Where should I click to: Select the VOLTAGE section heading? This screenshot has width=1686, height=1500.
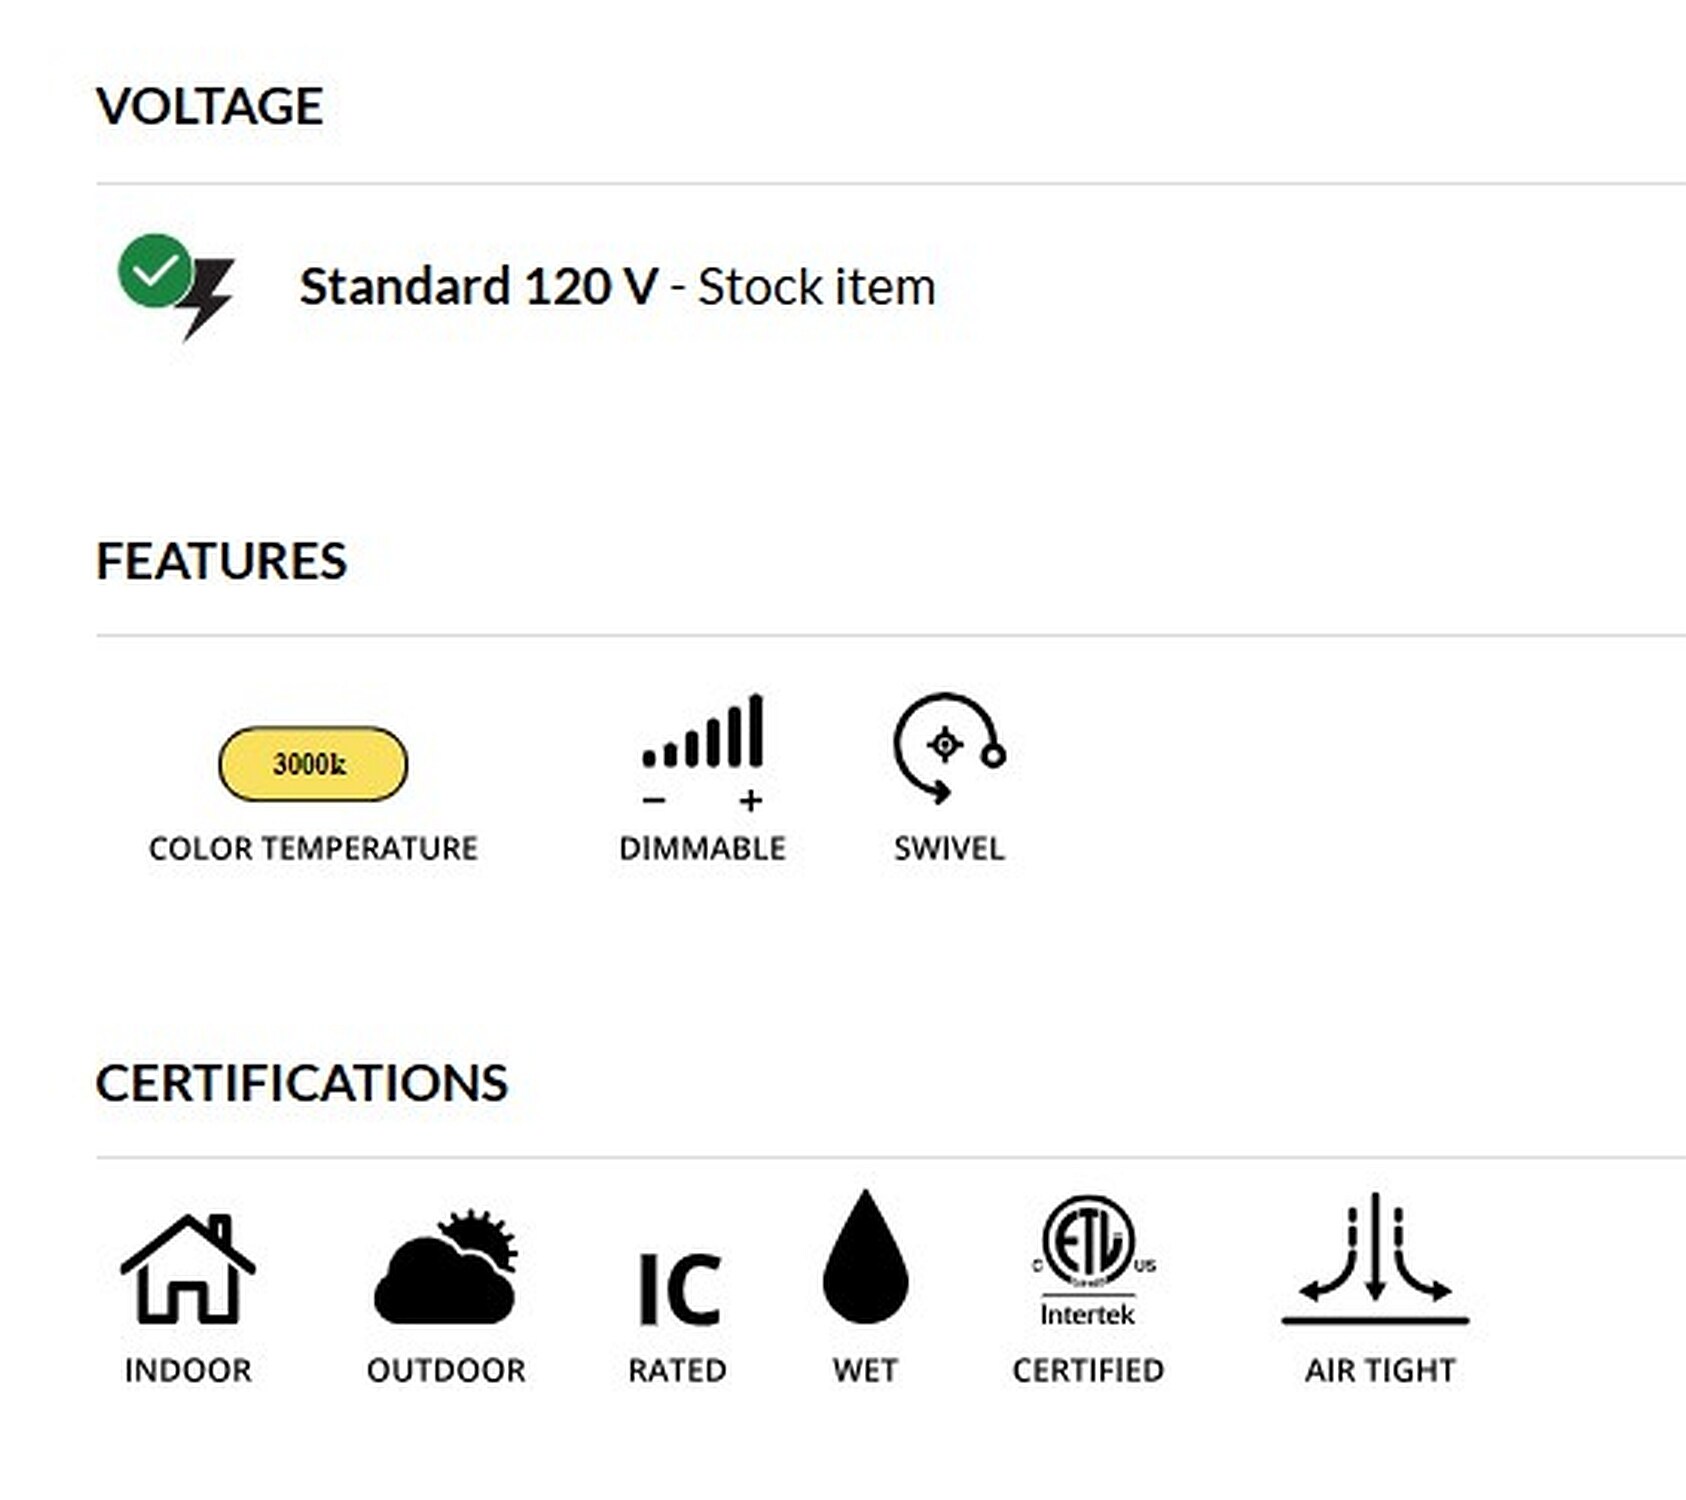[210, 106]
